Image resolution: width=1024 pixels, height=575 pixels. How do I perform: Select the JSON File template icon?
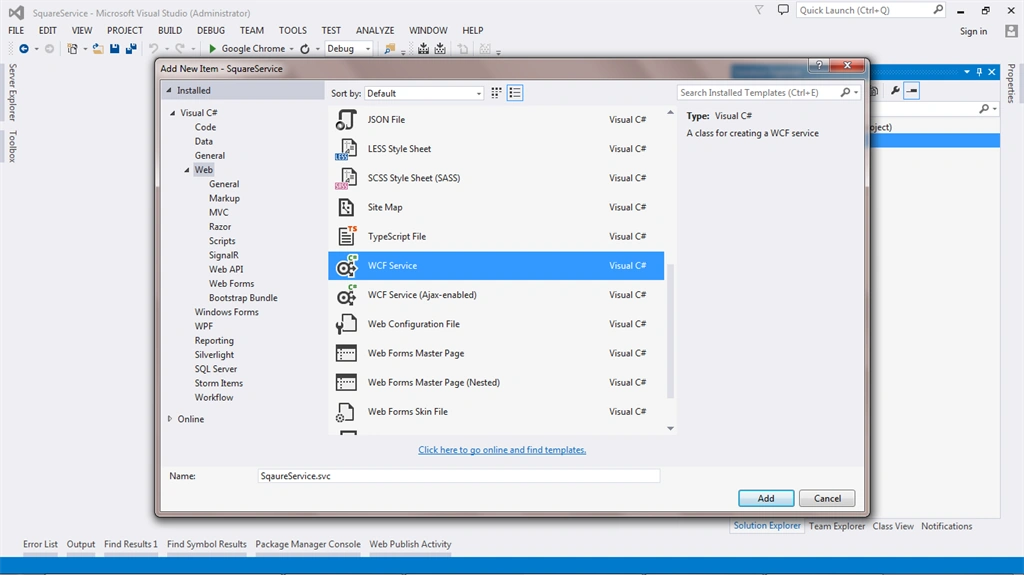click(x=345, y=120)
